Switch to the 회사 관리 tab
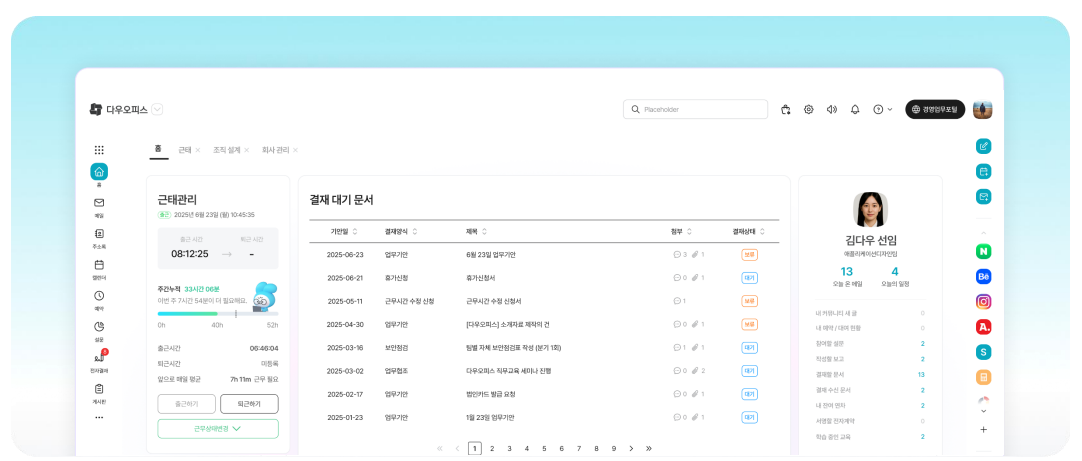 coord(275,150)
